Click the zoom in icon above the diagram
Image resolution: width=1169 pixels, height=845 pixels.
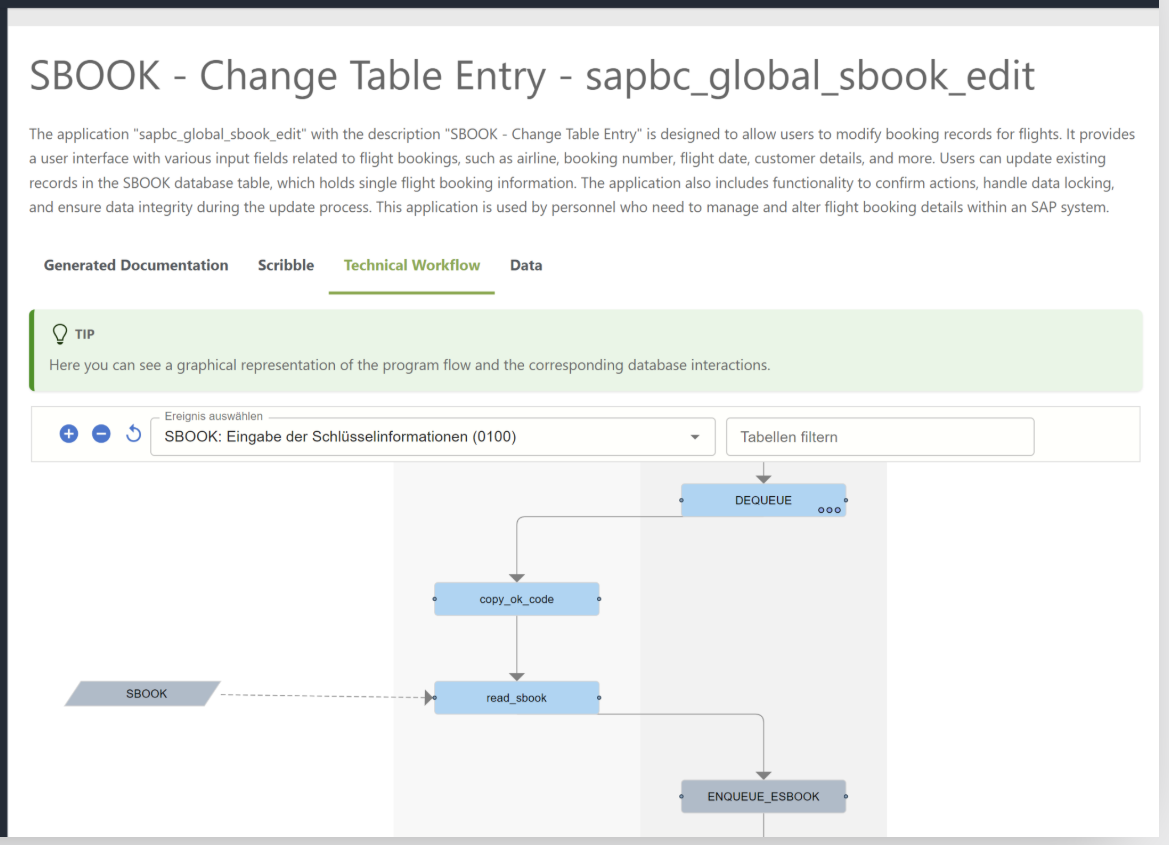coord(68,434)
